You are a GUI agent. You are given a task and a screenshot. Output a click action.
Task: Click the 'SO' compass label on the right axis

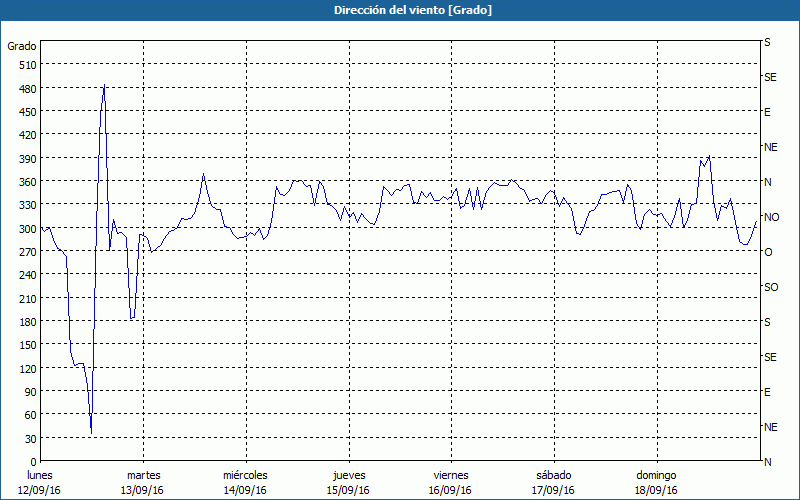point(771,287)
